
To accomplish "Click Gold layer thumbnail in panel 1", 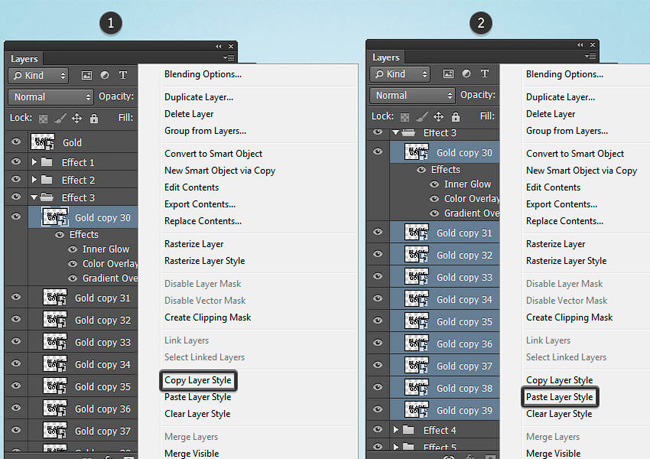I will coord(42,142).
